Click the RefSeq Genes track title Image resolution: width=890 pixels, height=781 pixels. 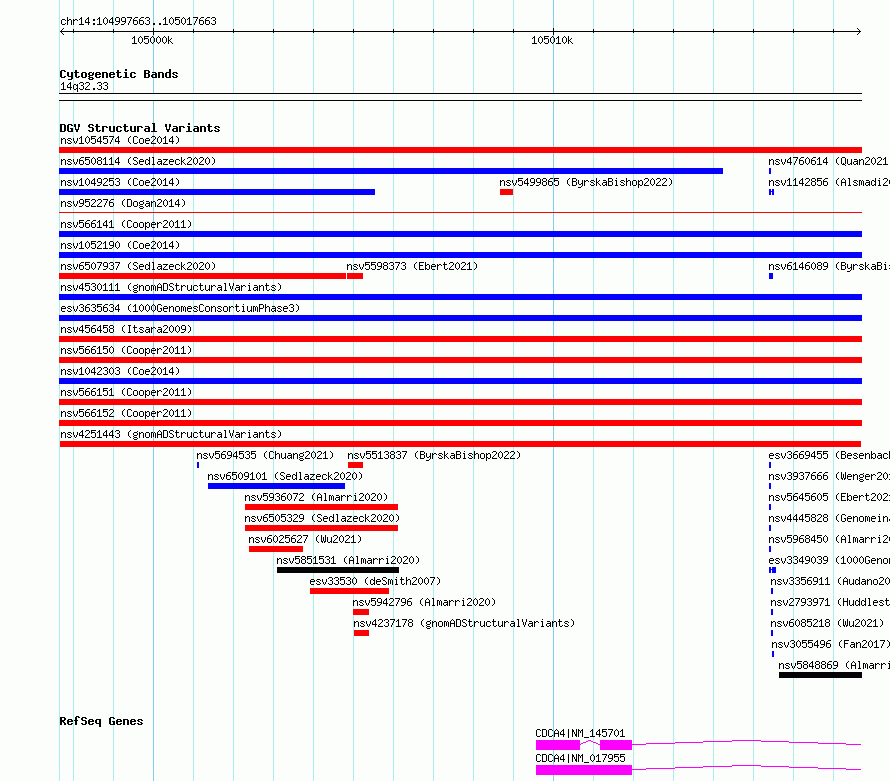pos(101,721)
